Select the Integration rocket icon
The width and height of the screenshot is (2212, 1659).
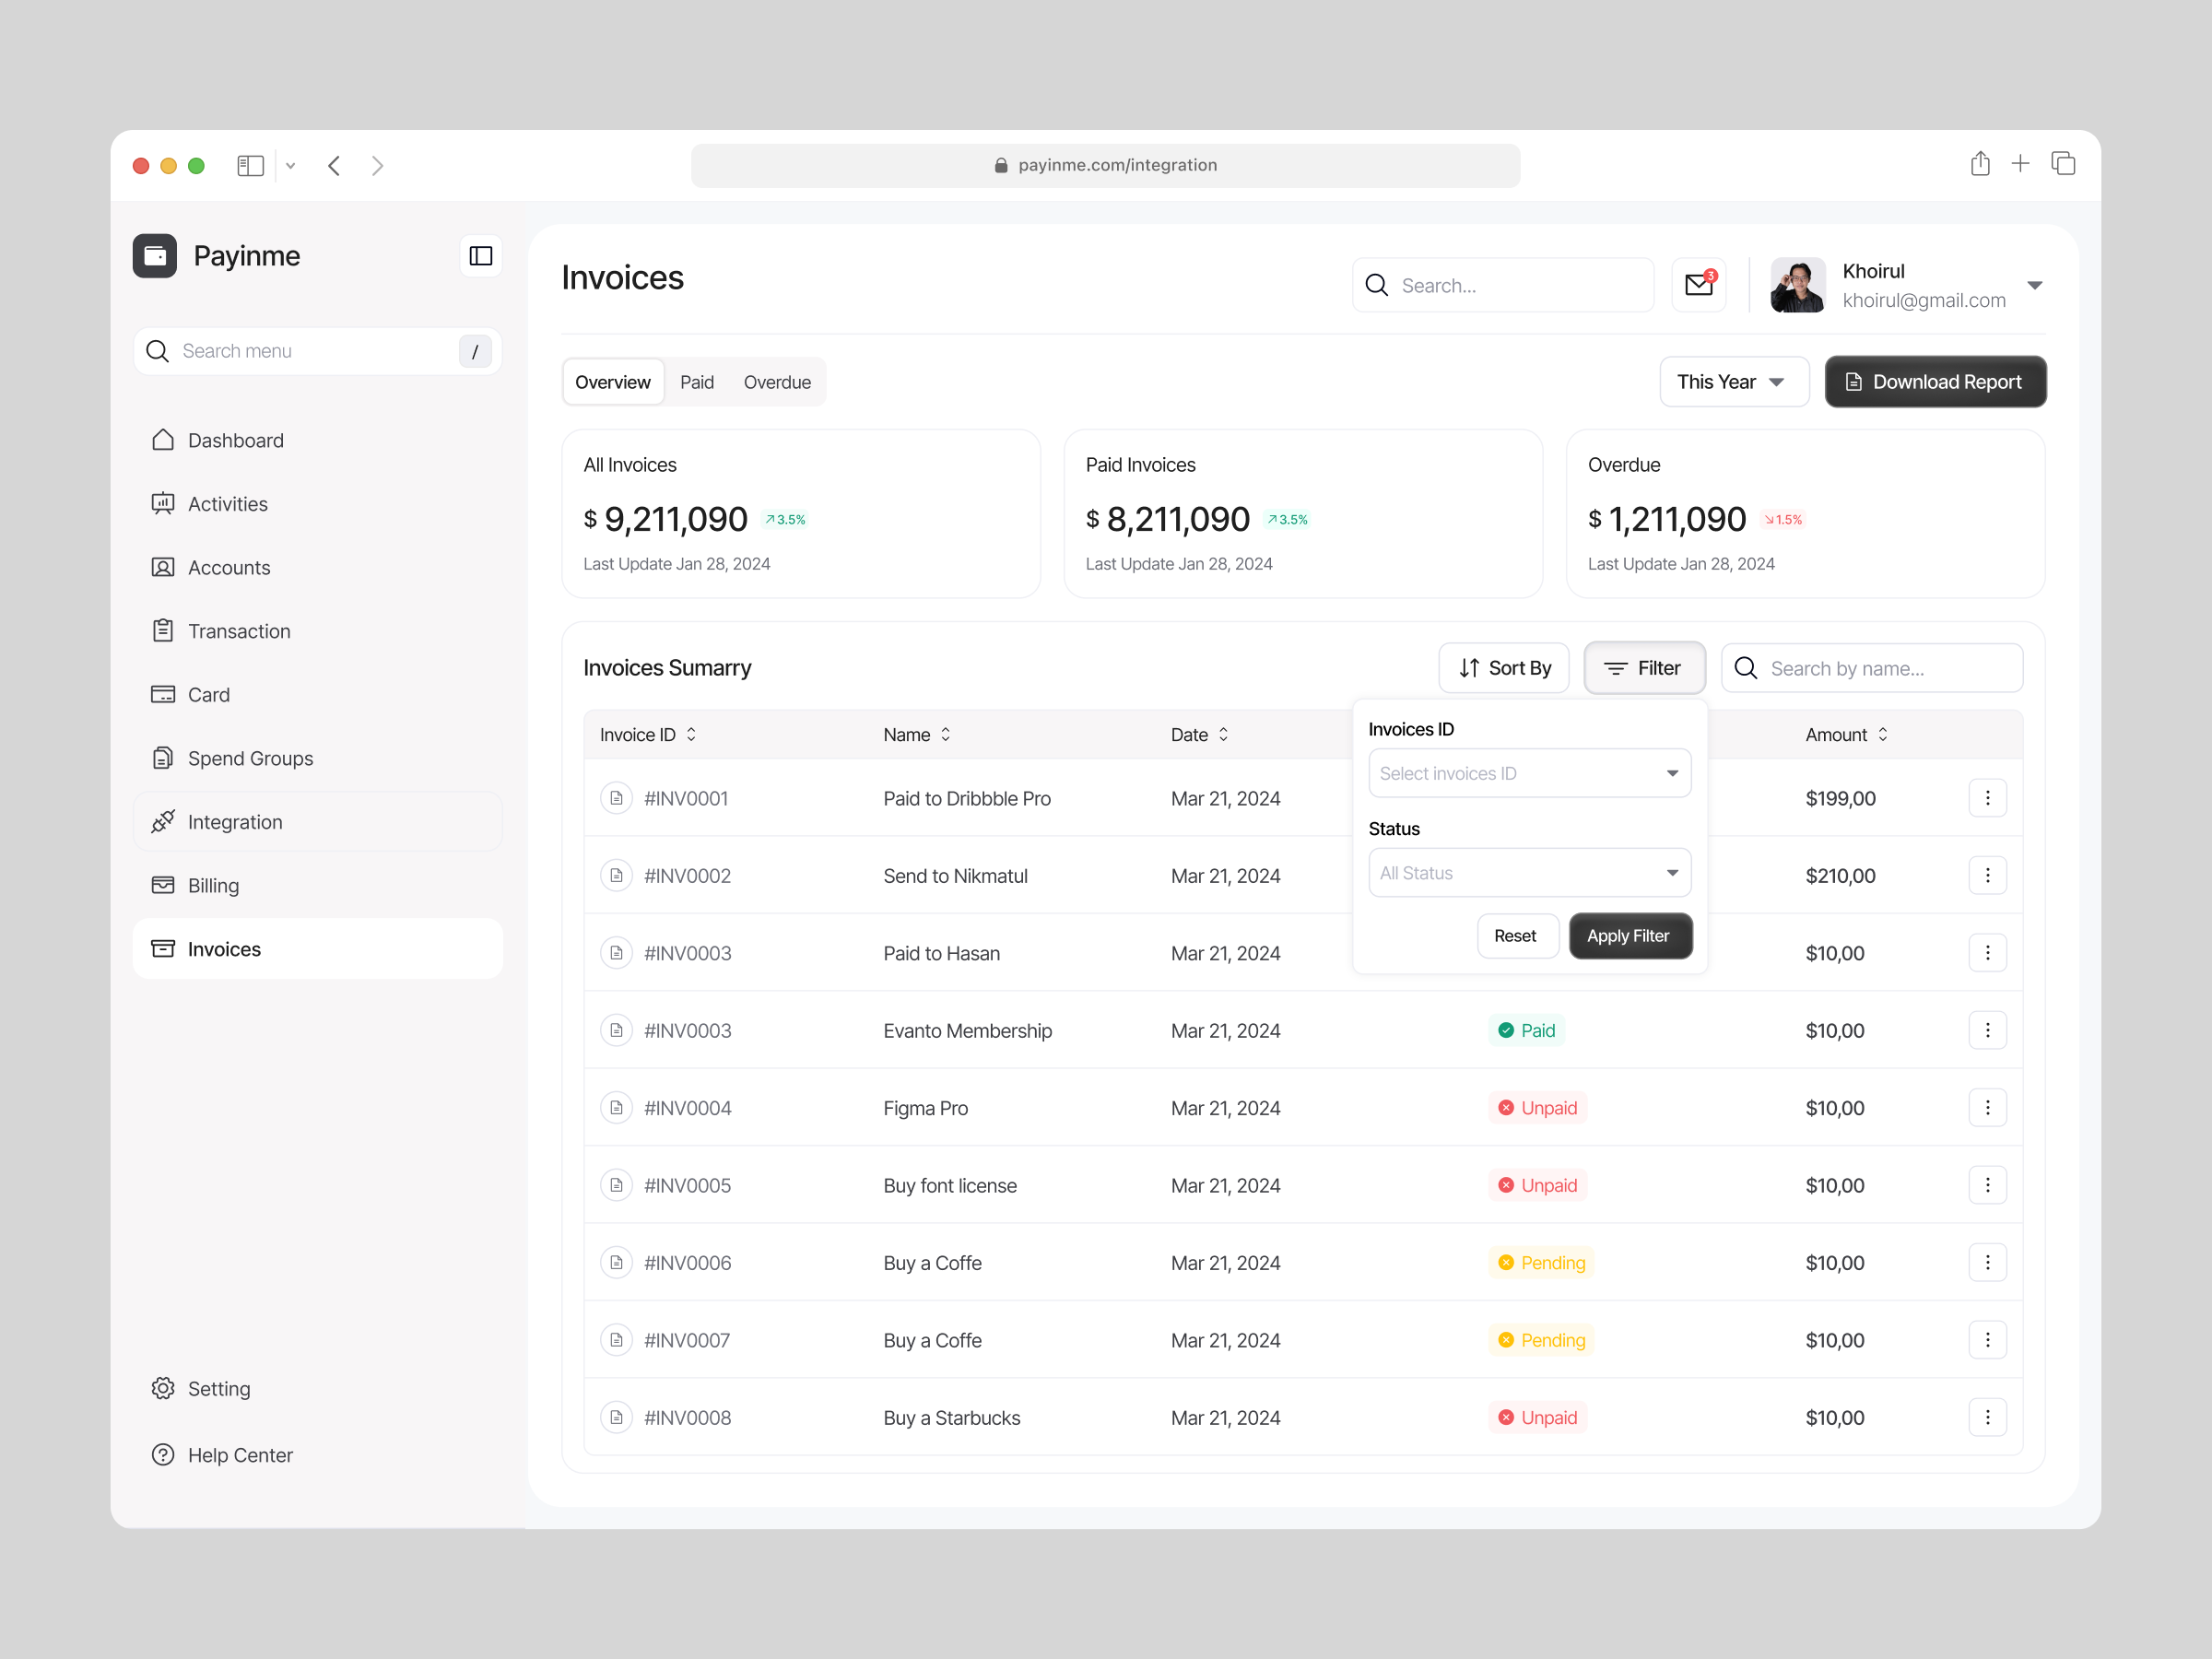tap(164, 821)
